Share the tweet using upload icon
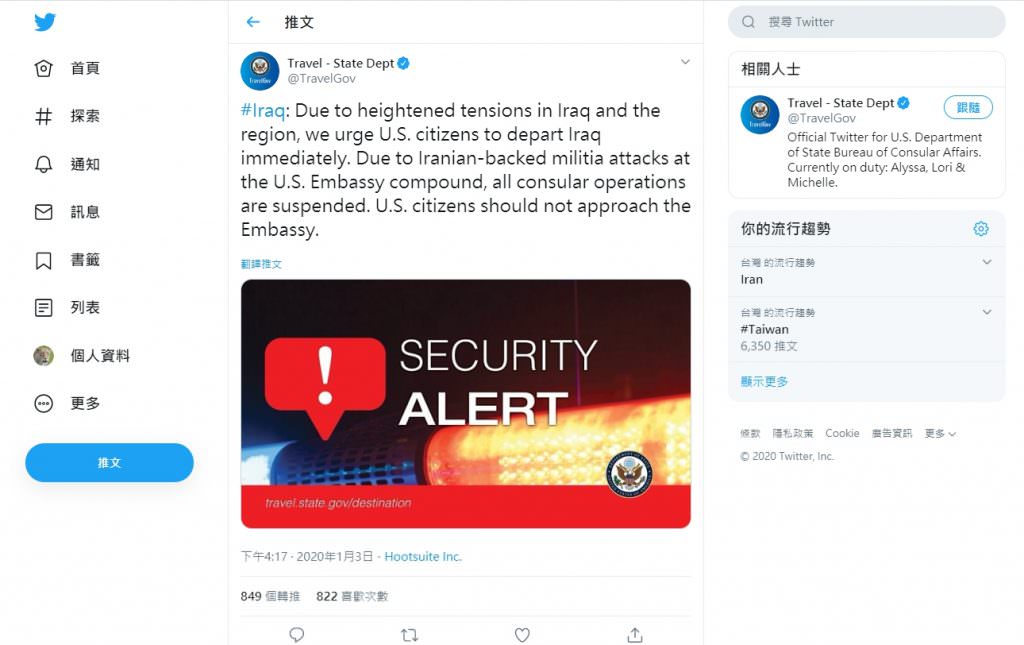1024x645 pixels. click(635, 635)
